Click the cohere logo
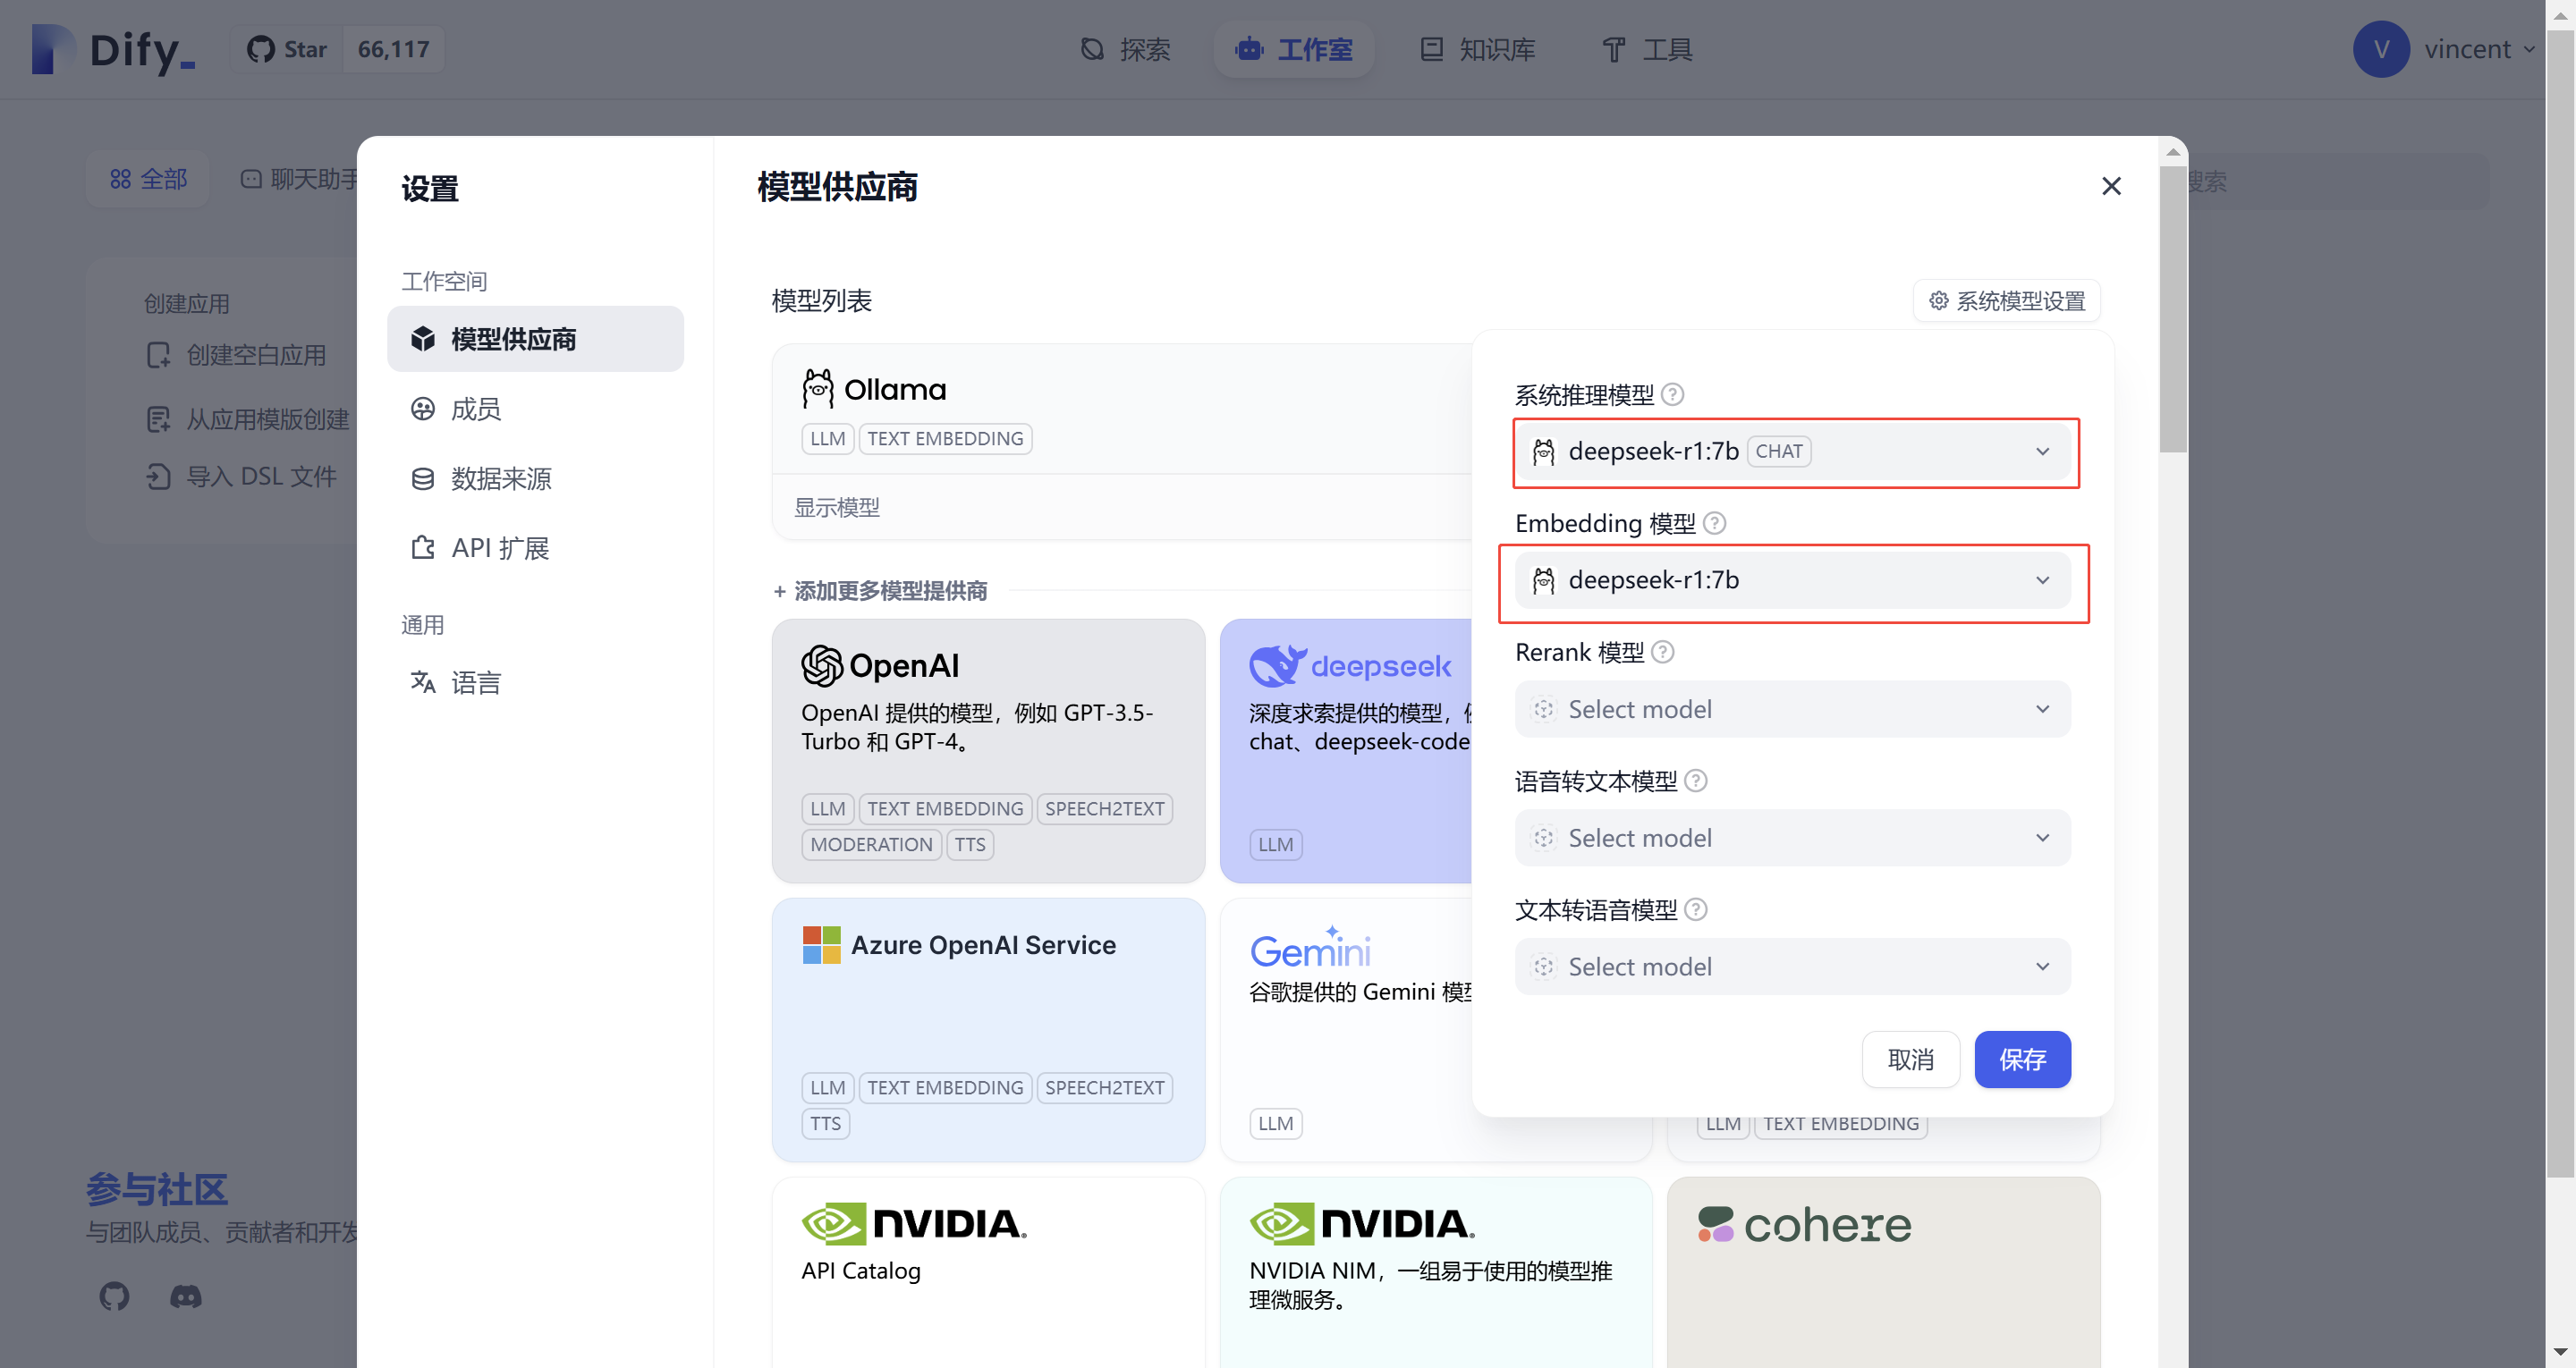The height and width of the screenshot is (1368, 2576). [x=1804, y=1224]
